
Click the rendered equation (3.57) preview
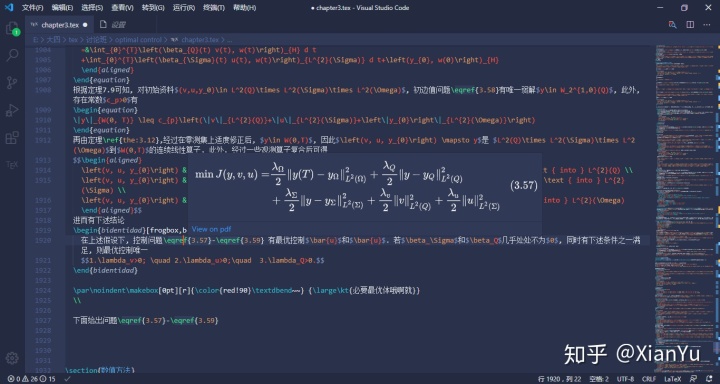(x=365, y=187)
